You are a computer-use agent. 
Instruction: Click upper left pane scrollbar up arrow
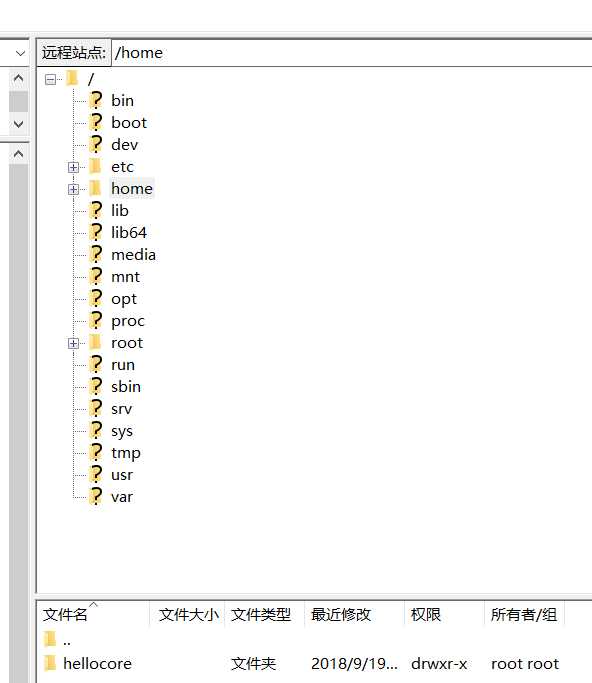pyautogui.click(x=19, y=79)
